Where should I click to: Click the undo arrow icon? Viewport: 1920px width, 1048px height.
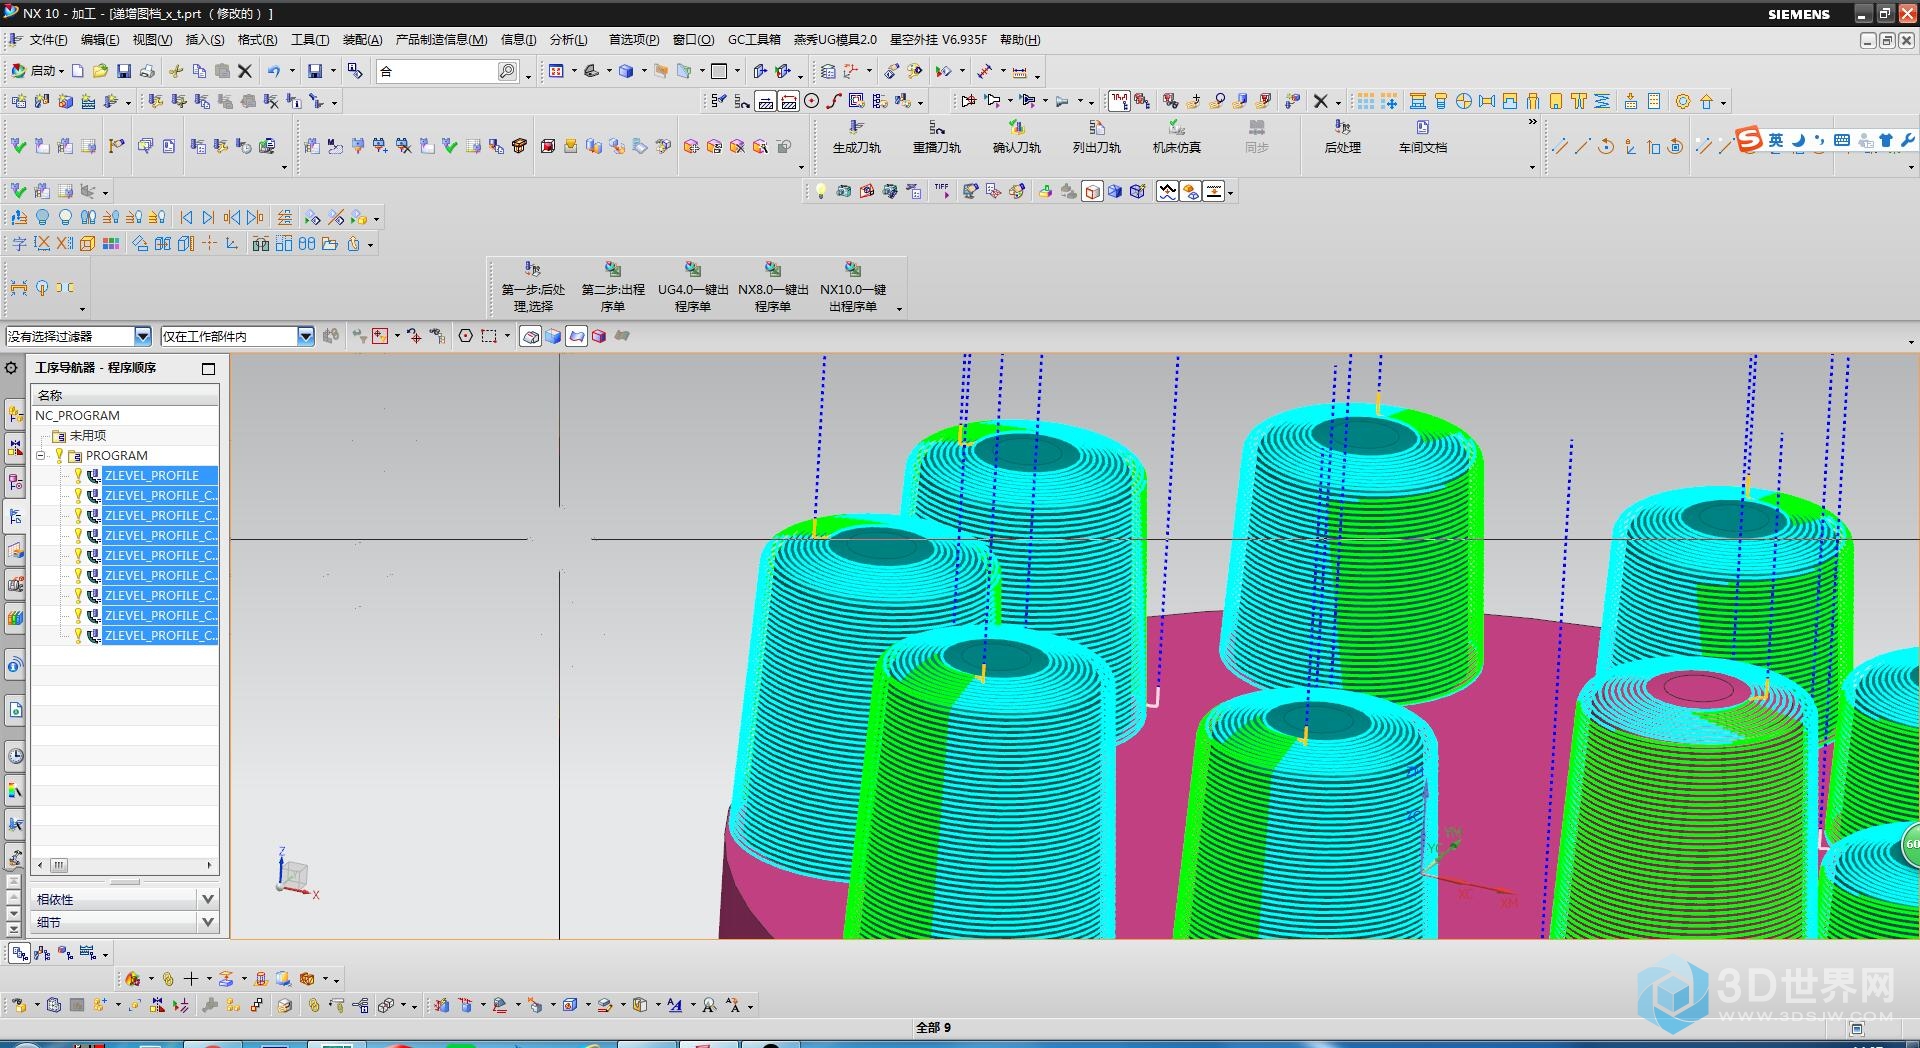273,71
